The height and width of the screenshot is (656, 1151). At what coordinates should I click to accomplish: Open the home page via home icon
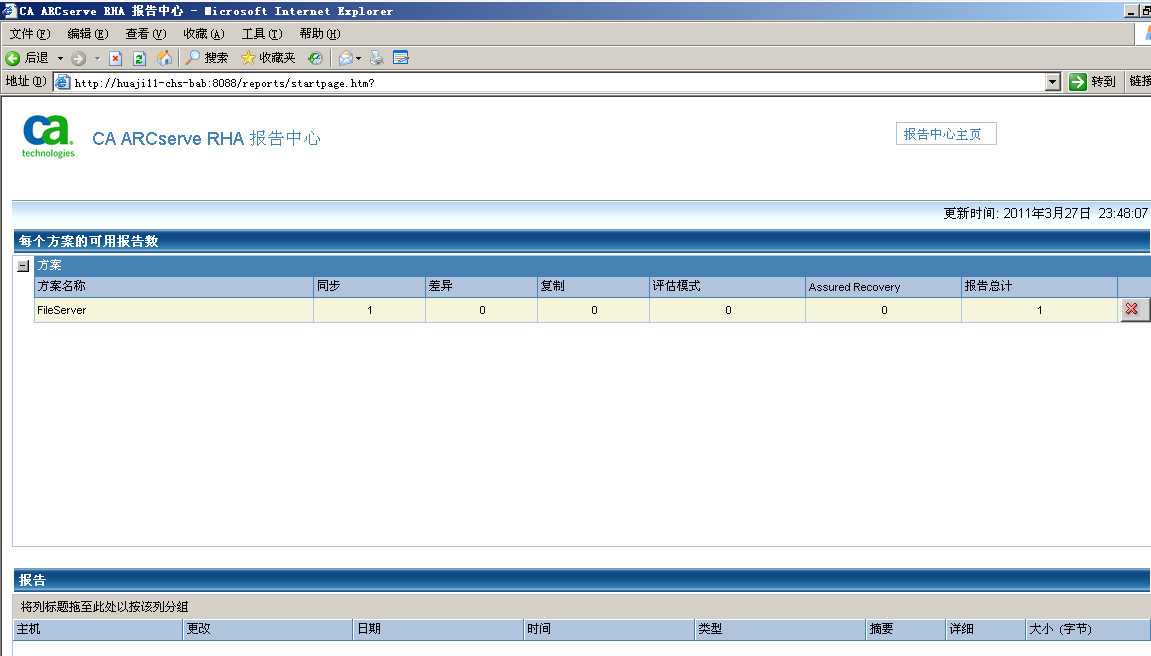[166, 58]
